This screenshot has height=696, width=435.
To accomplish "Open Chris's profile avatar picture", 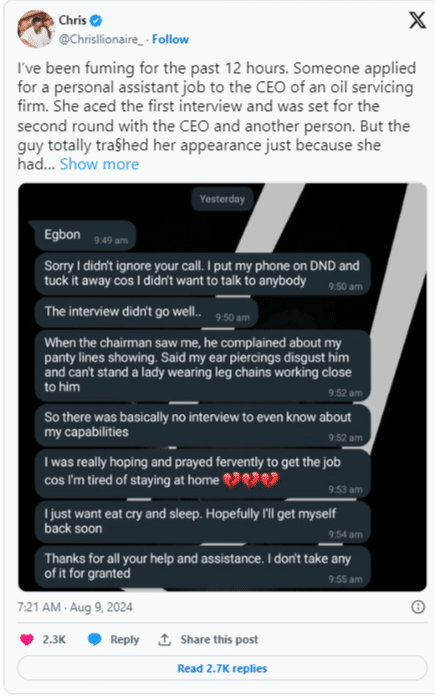I will 36,29.
